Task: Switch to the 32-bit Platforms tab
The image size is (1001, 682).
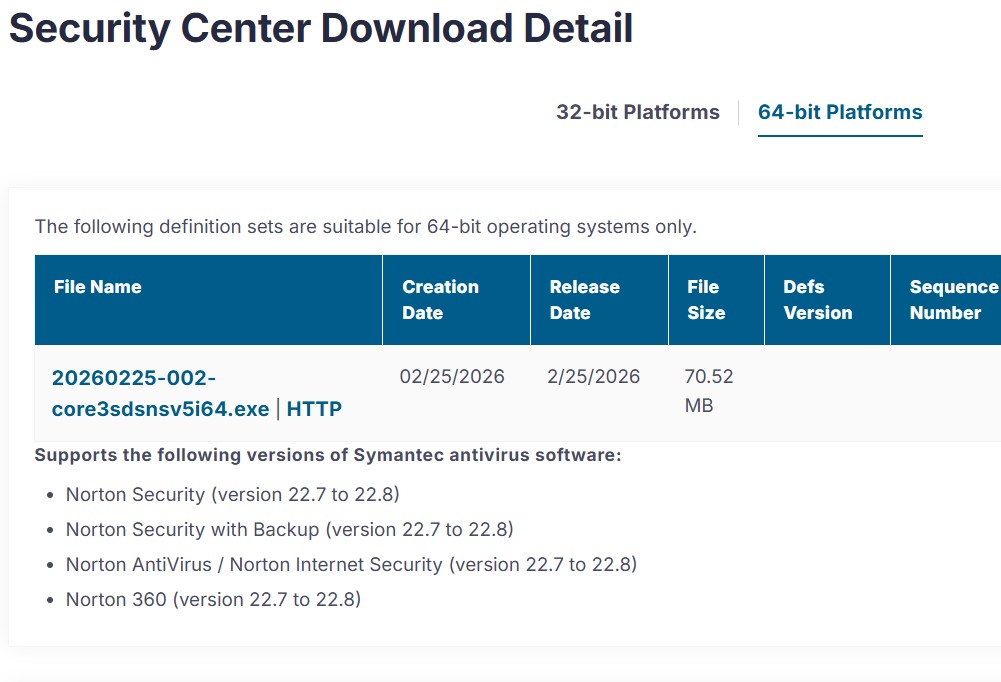Action: point(637,112)
